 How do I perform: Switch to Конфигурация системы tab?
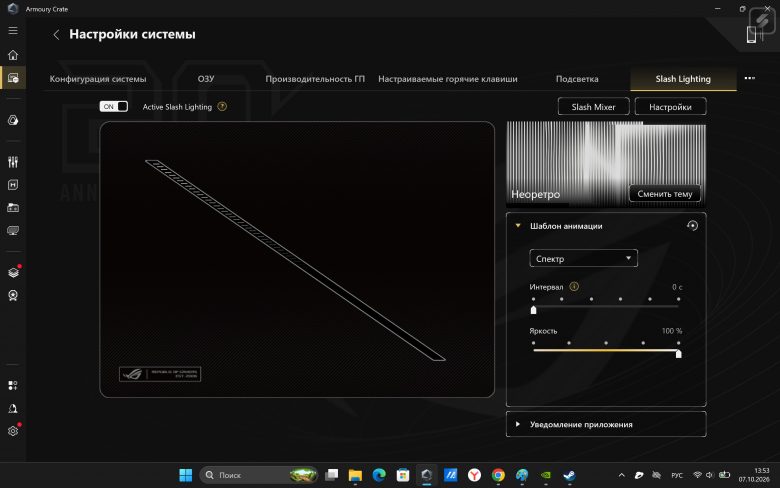[x=98, y=79]
